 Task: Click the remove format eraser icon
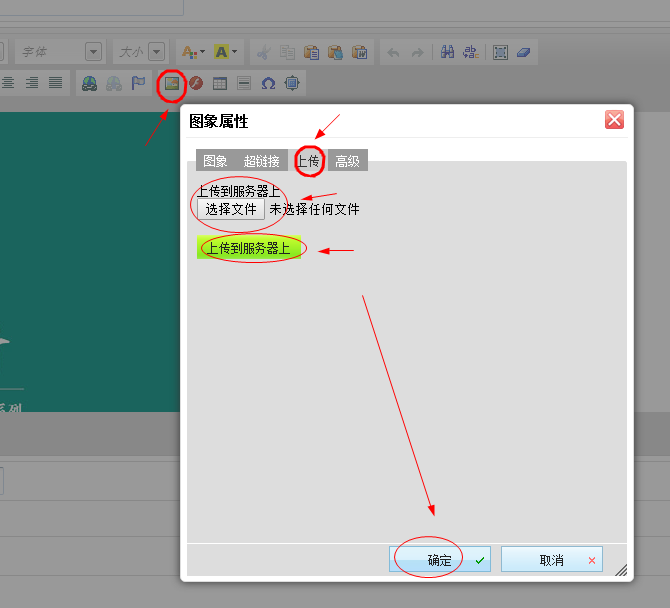[x=526, y=52]
